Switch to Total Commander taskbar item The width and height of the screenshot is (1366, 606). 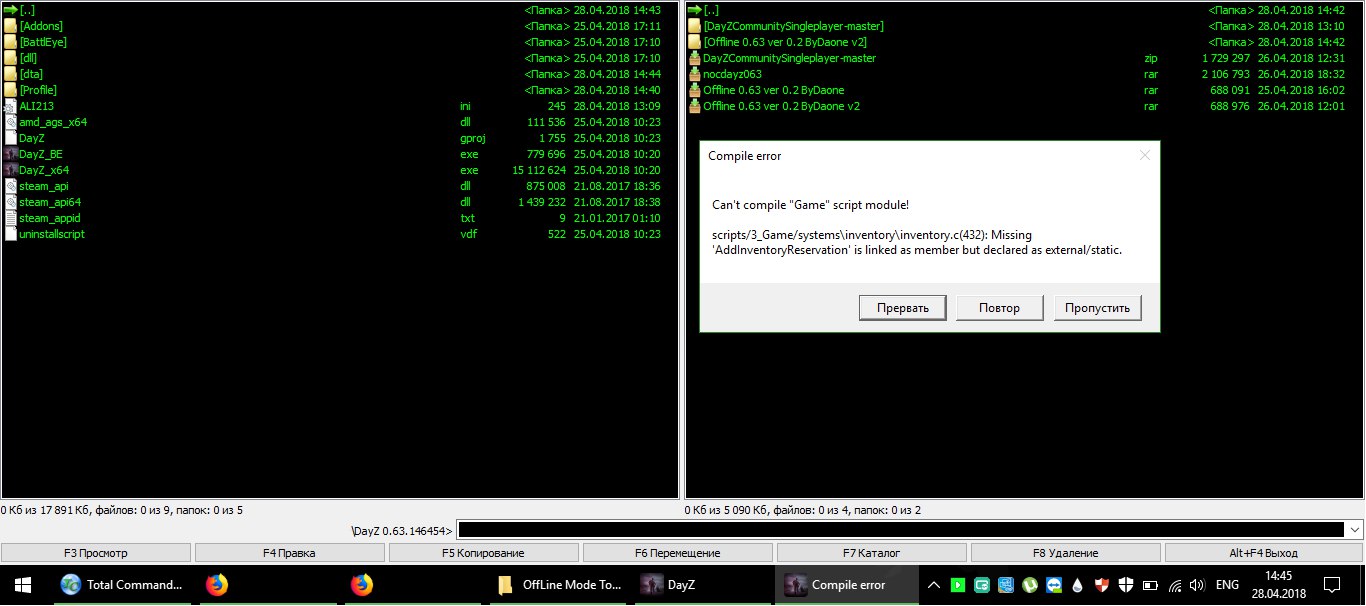pos(123,585)
